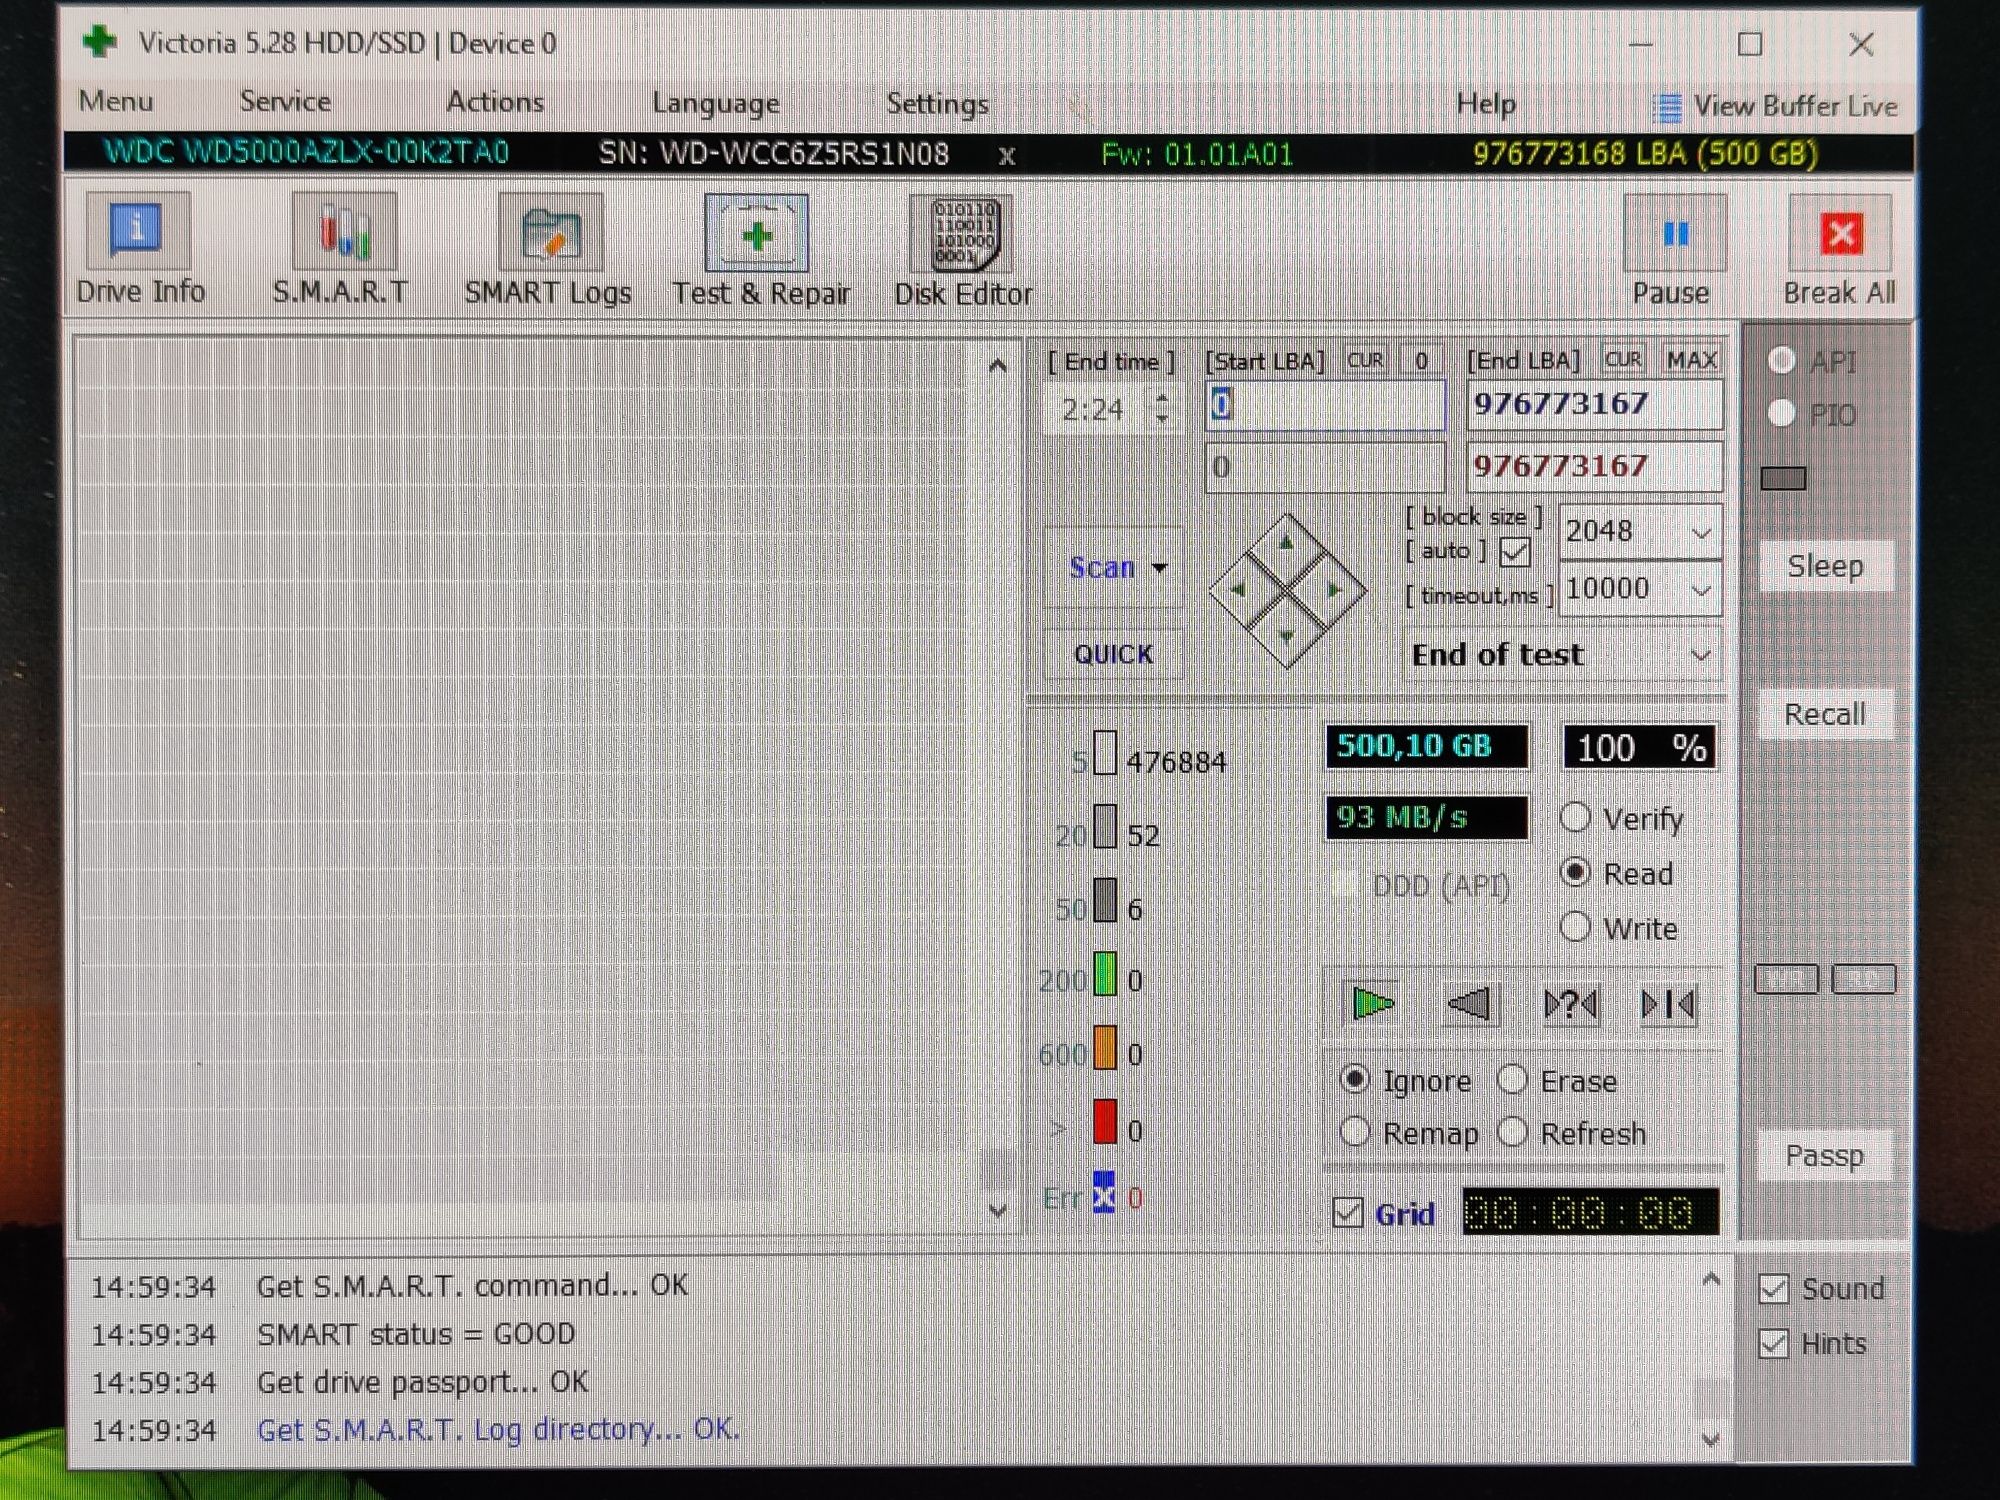Image resolution: width=2000 pixels, height=1500 pixels.
Task: Click the orange 600 ms block swatch
Action: 1105,1048
